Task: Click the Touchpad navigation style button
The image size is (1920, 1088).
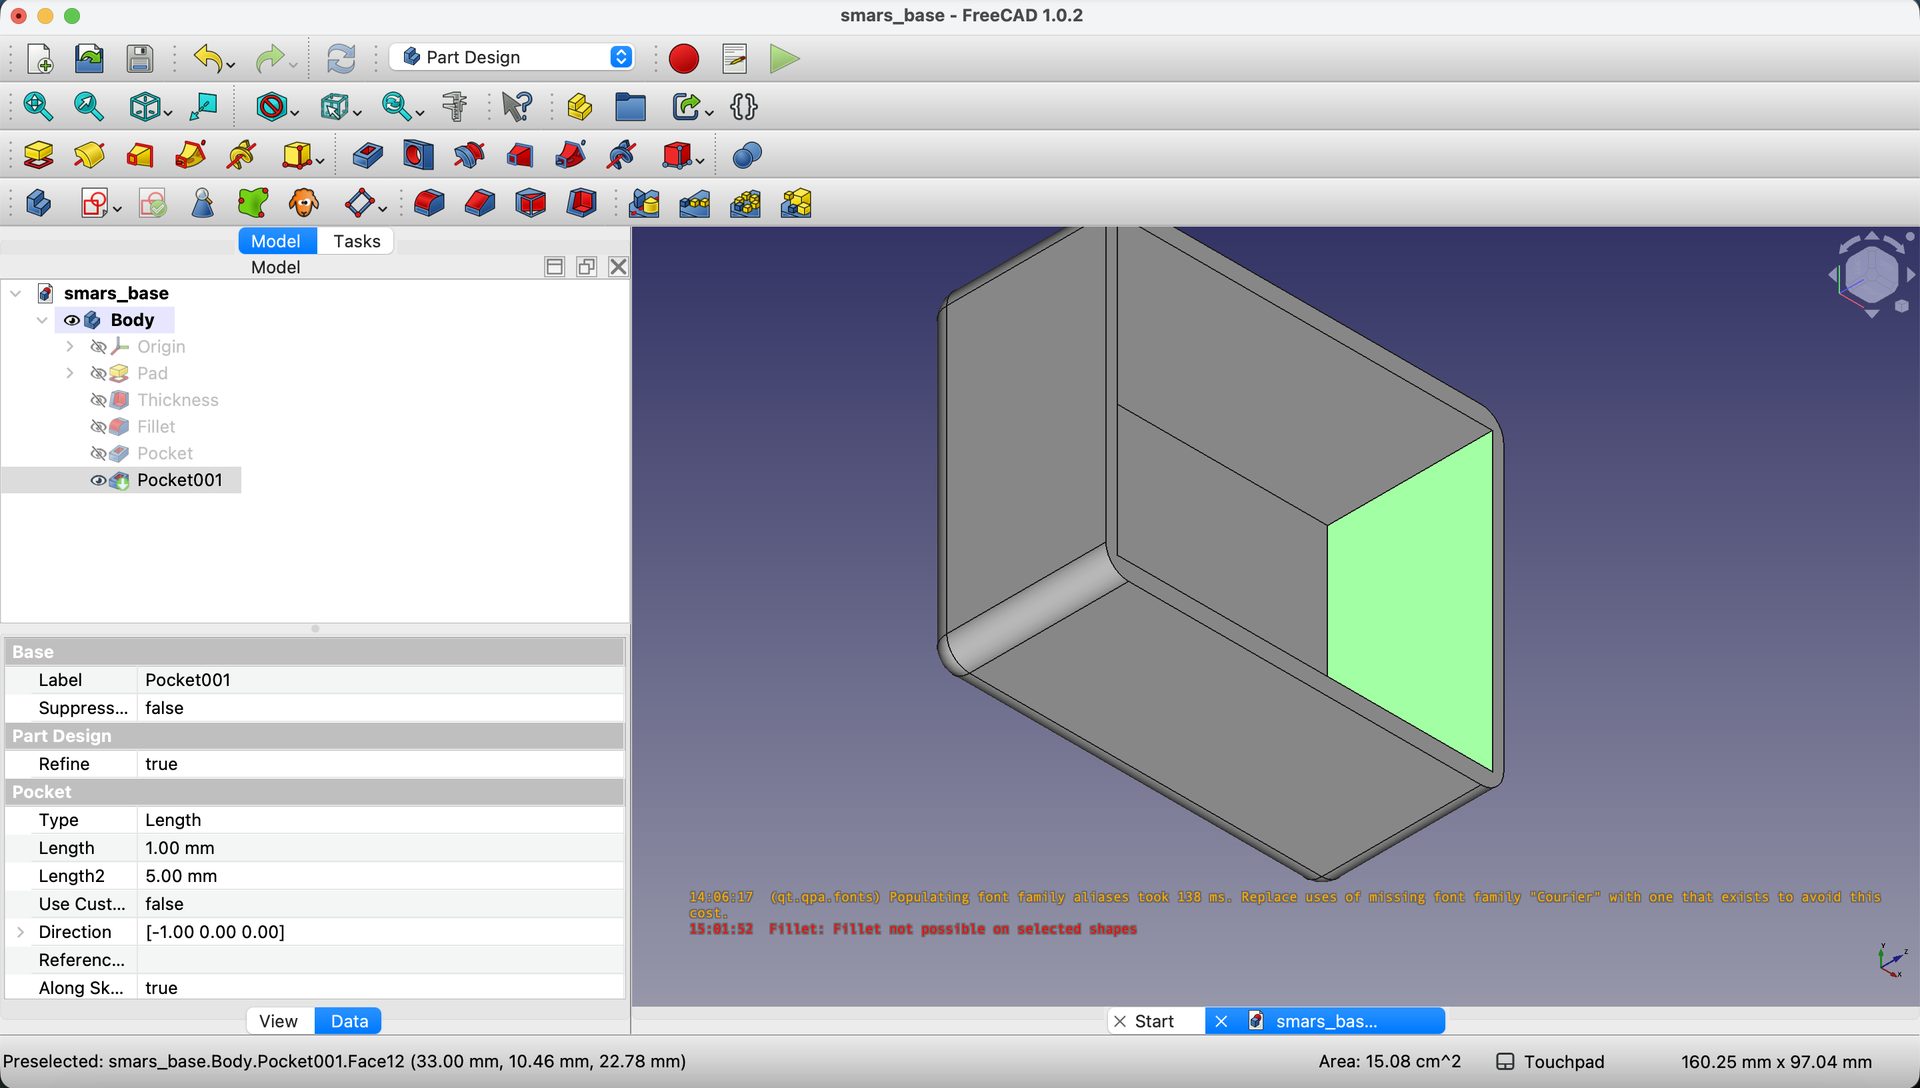Action: click(x=1551, y=1062)
